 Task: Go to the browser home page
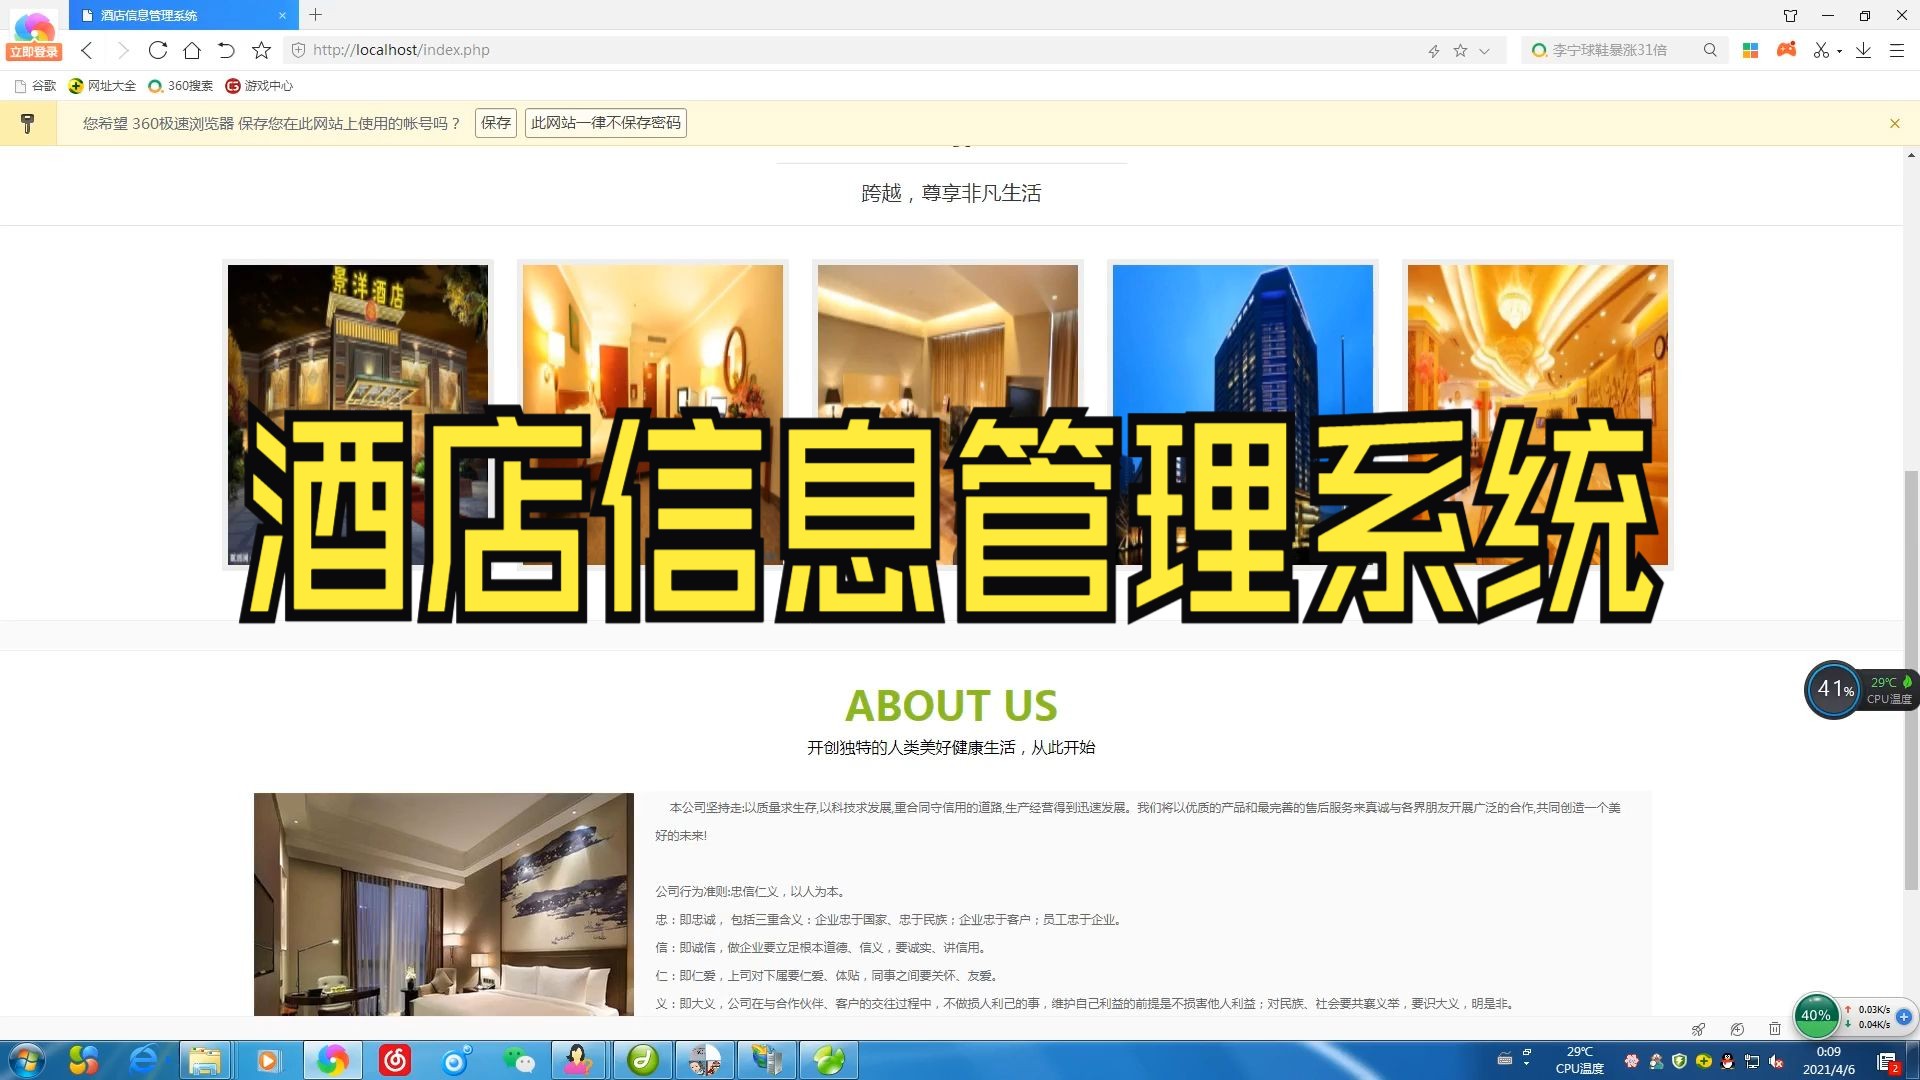tap(192, 50)
